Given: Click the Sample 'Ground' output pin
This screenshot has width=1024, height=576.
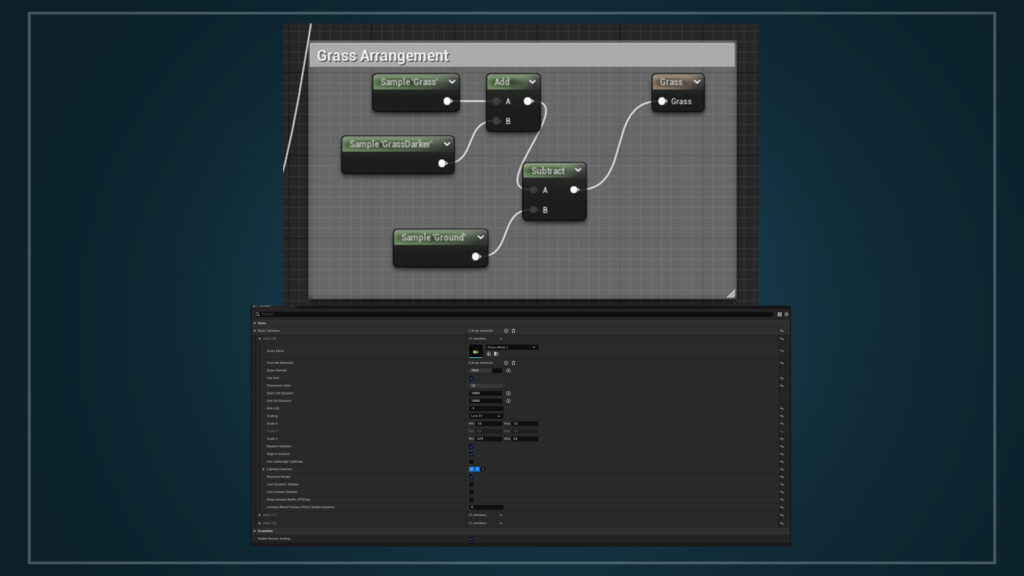Looking at the screenshot, I should click(x=476, y=257).
